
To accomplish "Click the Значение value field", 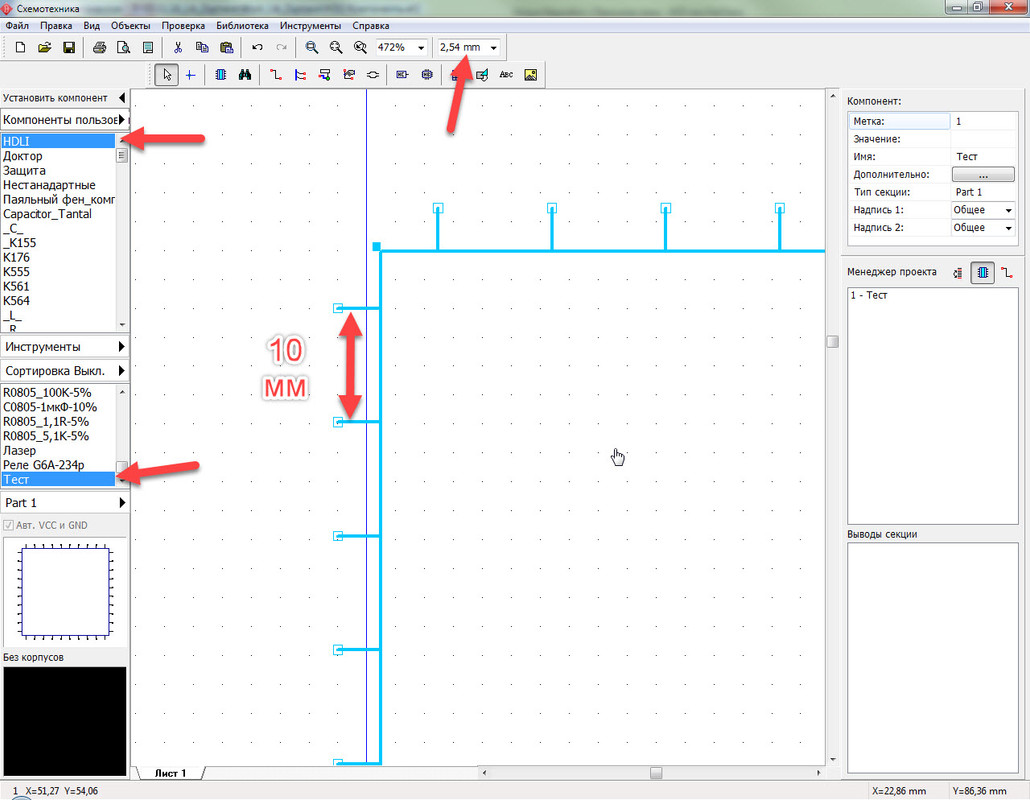I will pyautogui.click(x=983, y=139).
